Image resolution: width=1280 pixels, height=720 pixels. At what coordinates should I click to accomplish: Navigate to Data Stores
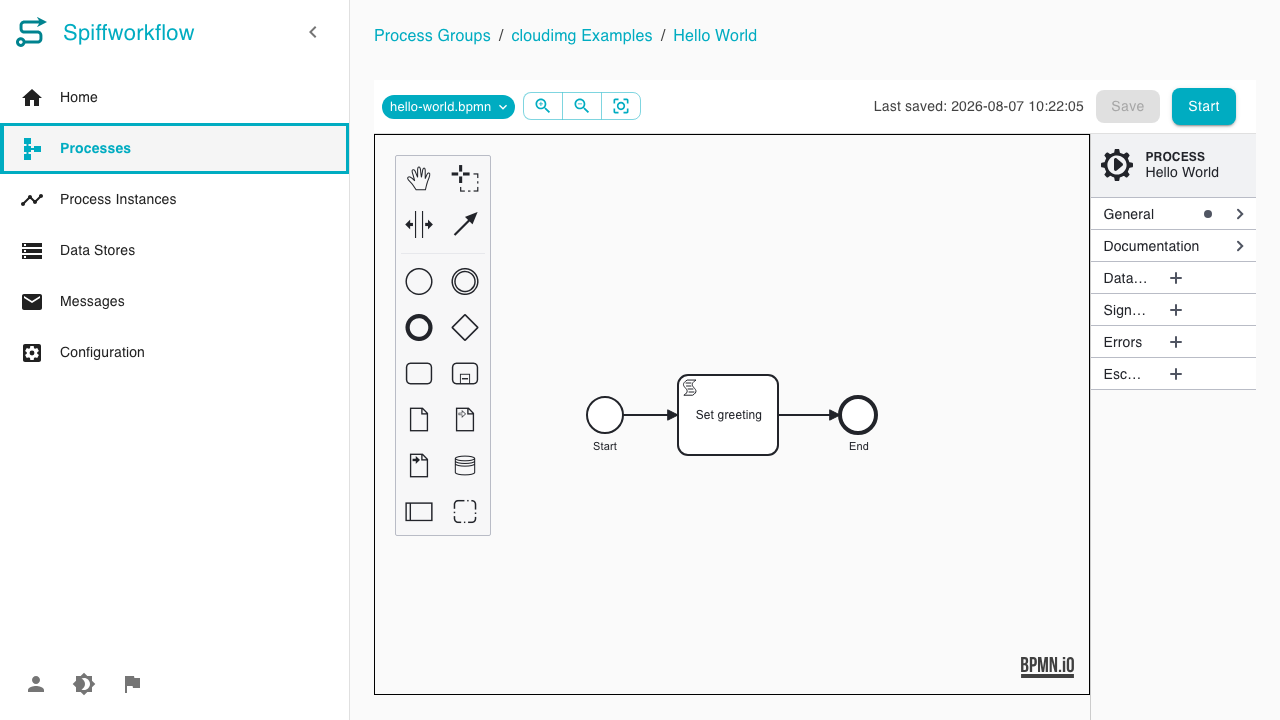[175, 250]
